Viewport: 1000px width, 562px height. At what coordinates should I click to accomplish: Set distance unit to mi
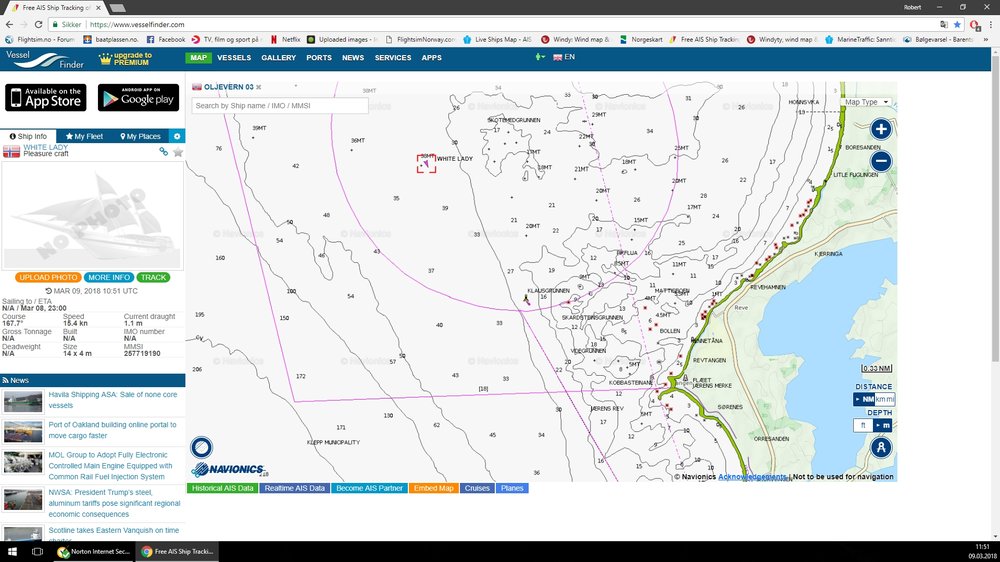(x=890, y=399)
